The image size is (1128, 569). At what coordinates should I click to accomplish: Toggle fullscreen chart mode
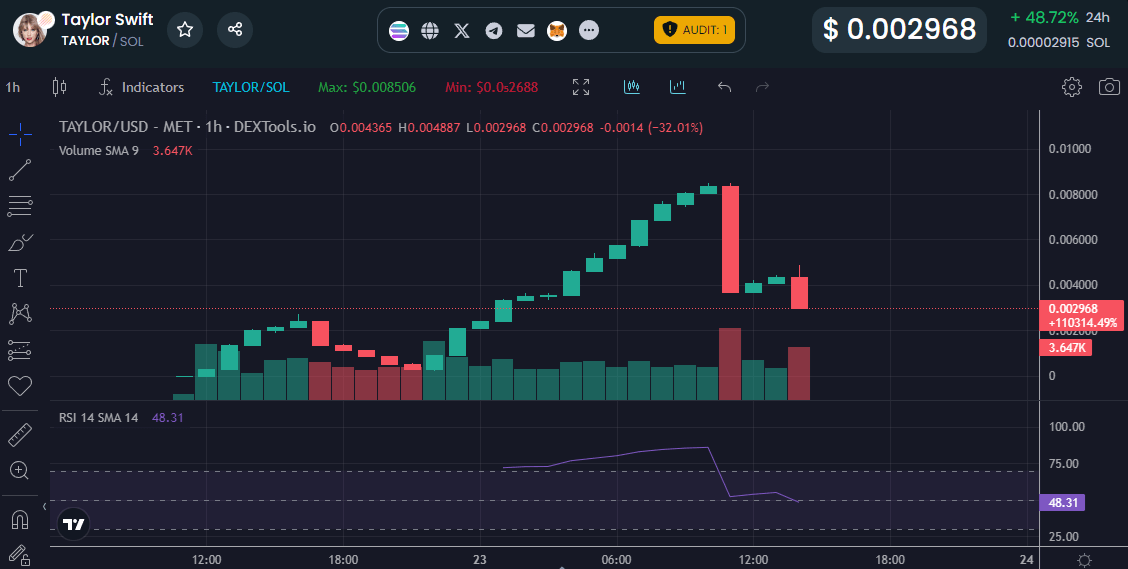pos(581,87)
